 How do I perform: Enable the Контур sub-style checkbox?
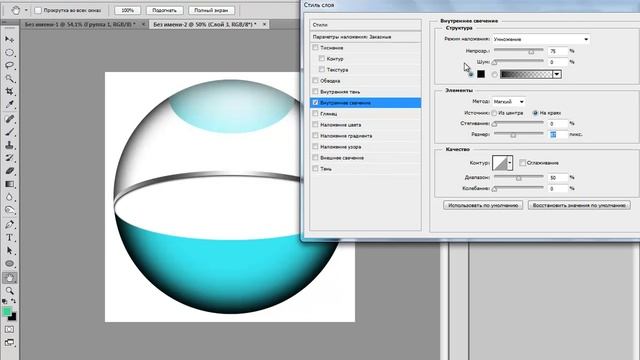coord(322,58)
